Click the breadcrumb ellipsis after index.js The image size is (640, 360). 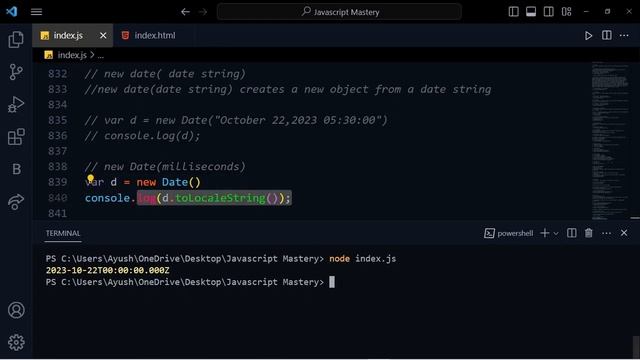tap(101, 55)
